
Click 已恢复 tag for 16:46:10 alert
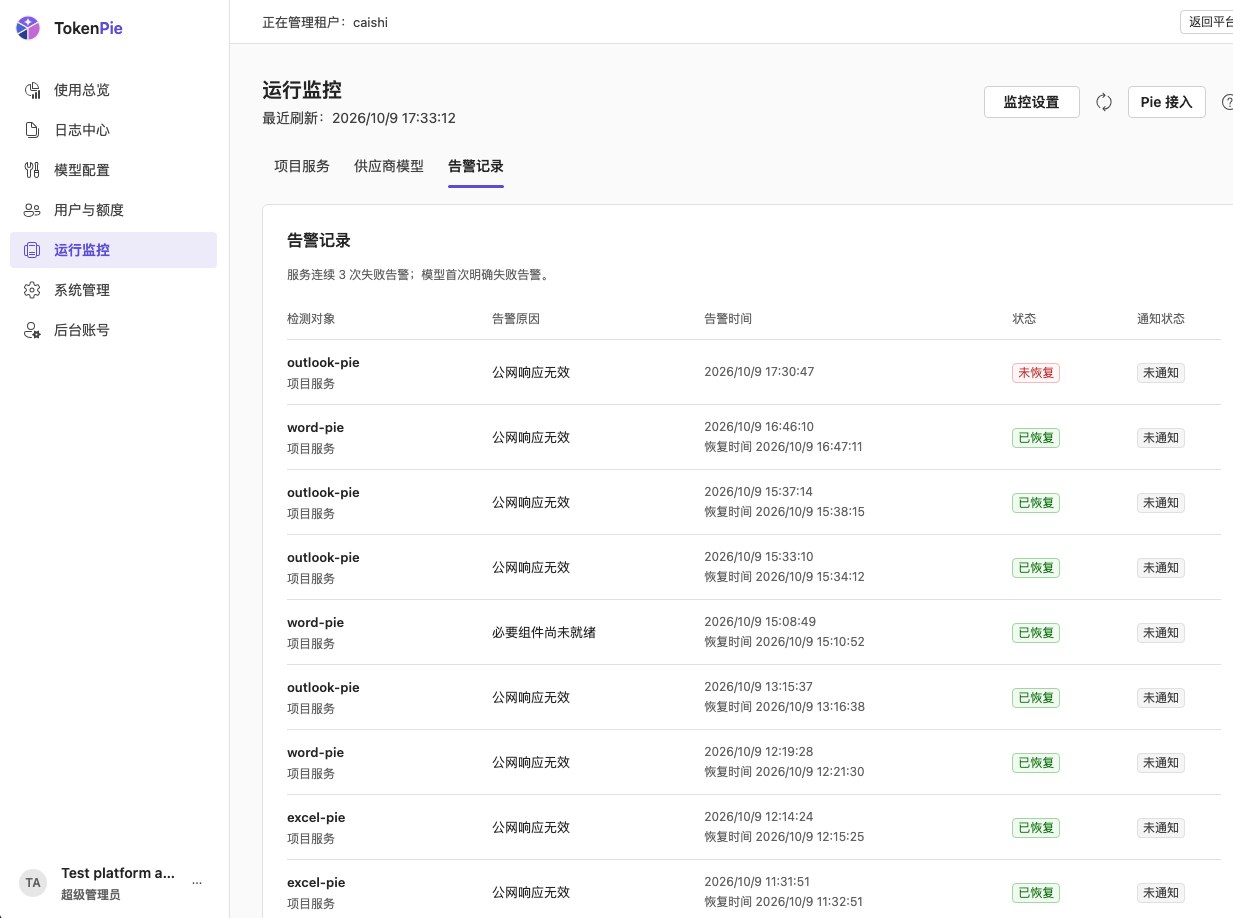click(1036, 437)
